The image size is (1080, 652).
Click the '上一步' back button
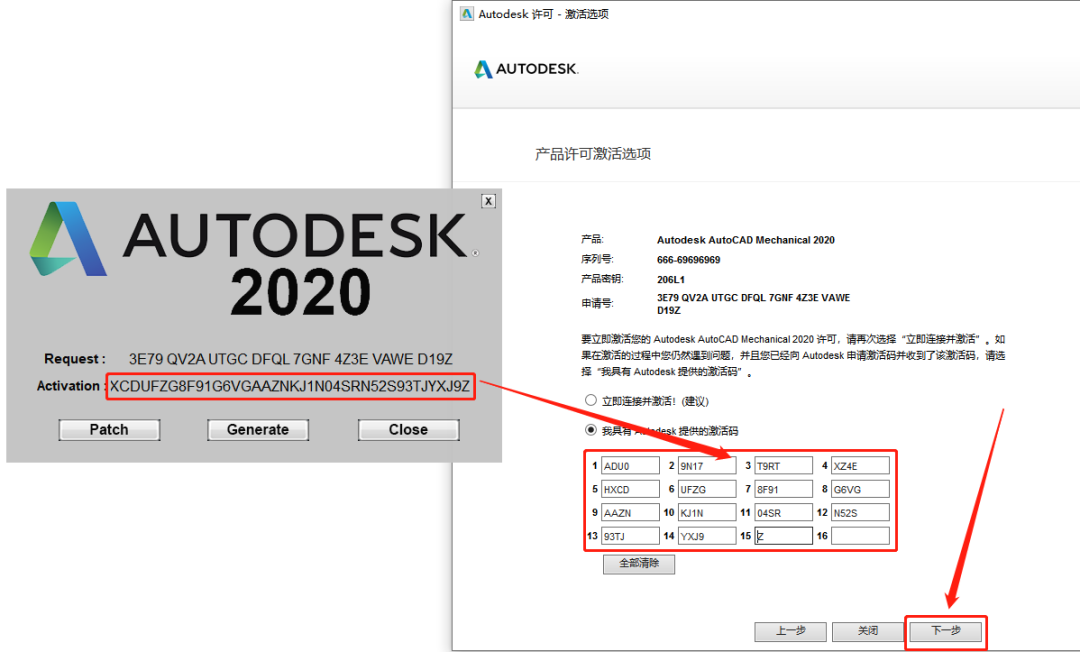point(790,631)
